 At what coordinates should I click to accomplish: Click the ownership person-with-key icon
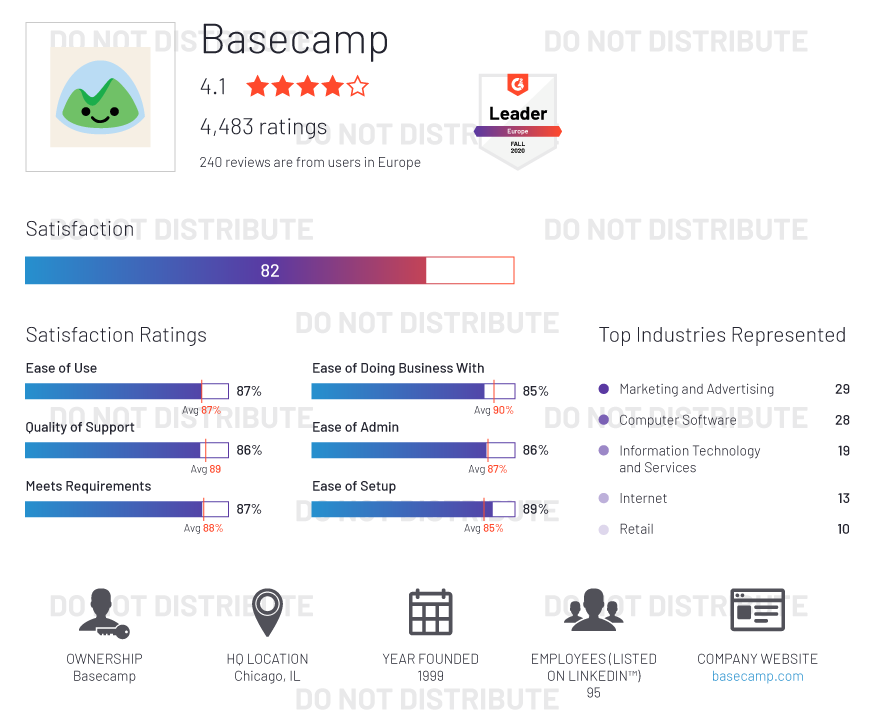[103, 612]
